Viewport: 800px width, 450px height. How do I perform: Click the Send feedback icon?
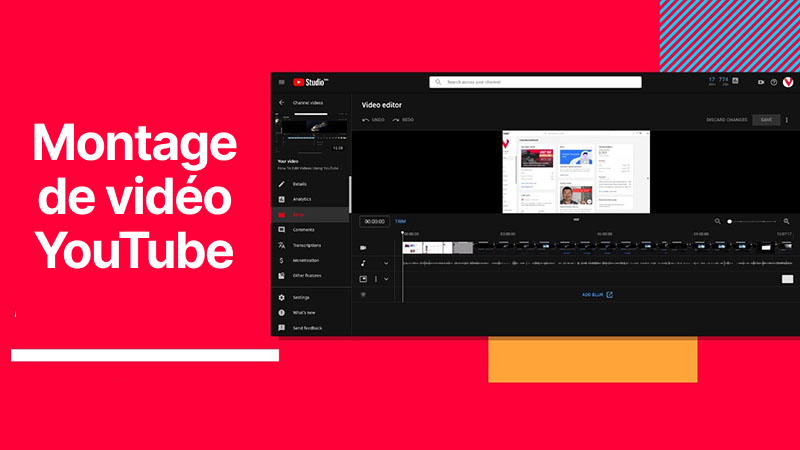tap(282, 328)
